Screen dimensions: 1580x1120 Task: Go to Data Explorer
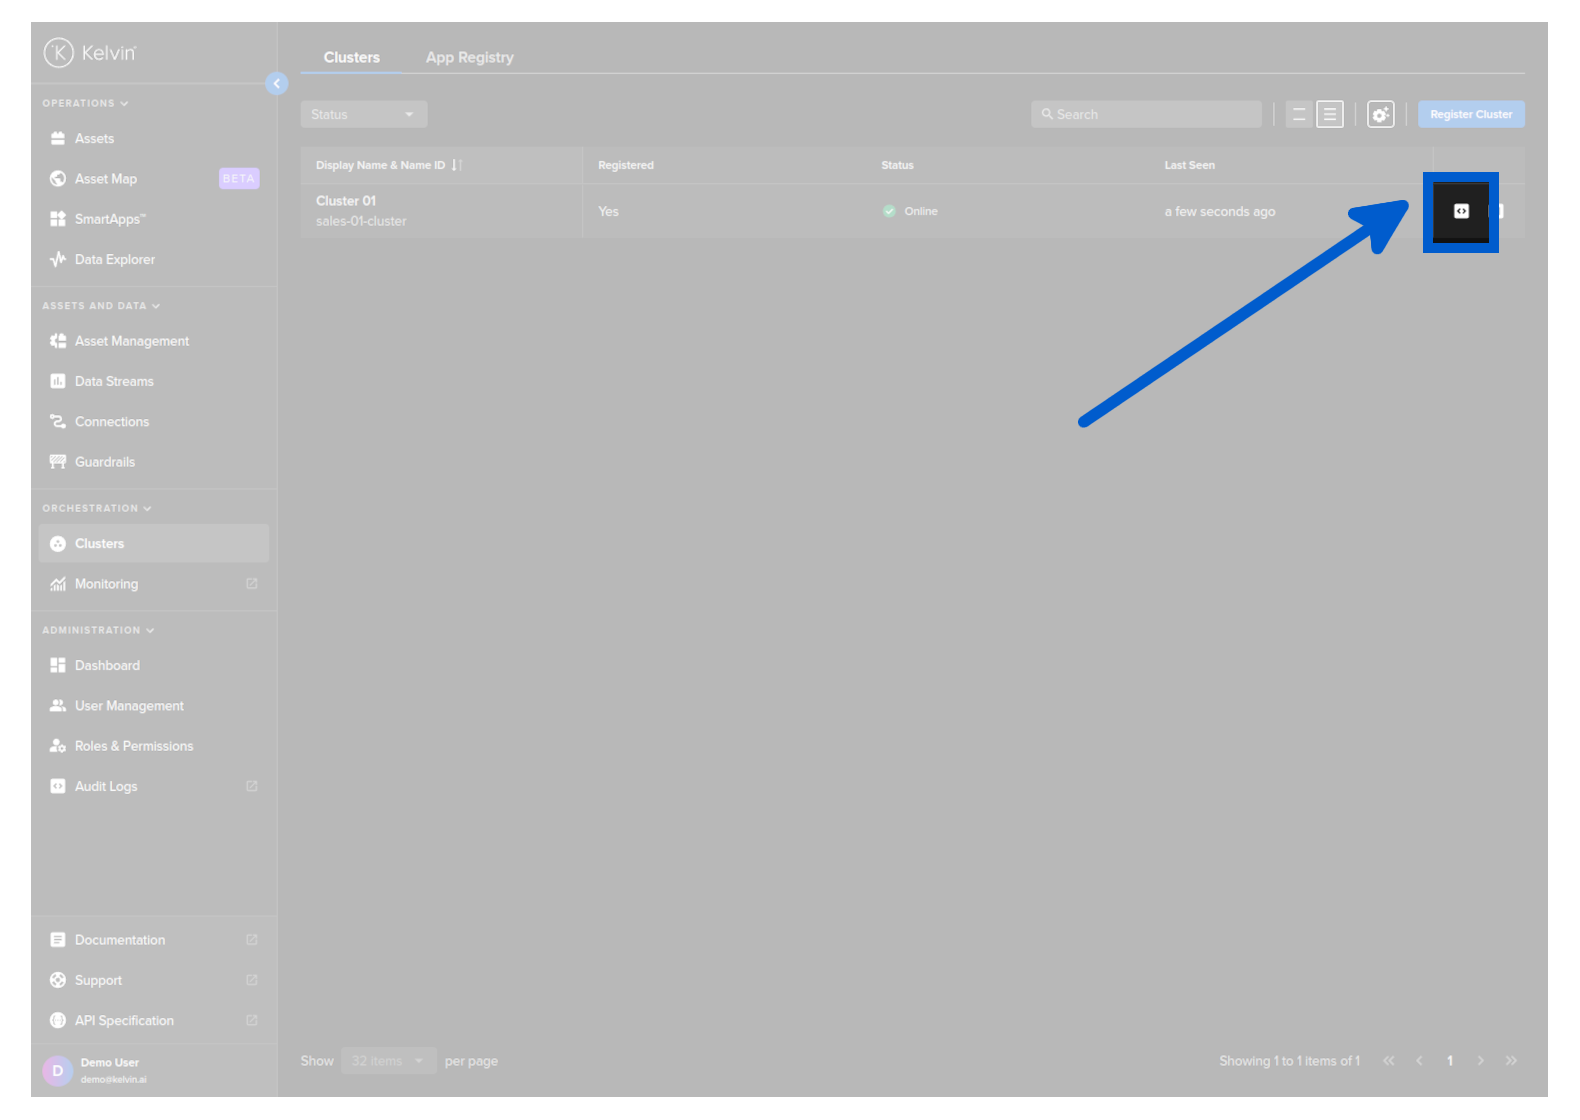[x=114, y=260]
